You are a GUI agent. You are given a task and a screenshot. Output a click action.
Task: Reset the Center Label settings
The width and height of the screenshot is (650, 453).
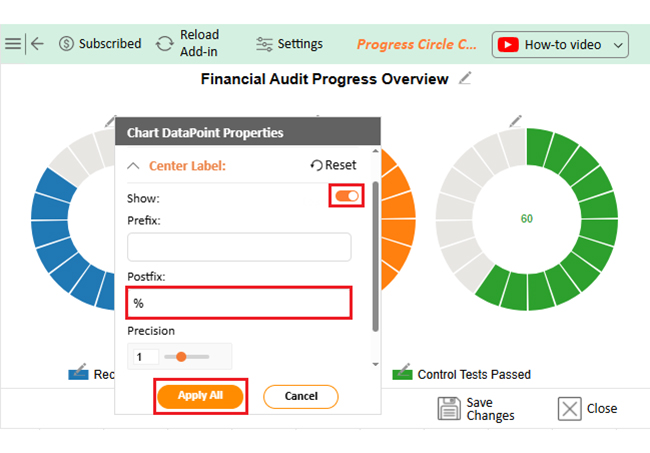(333, 166)
